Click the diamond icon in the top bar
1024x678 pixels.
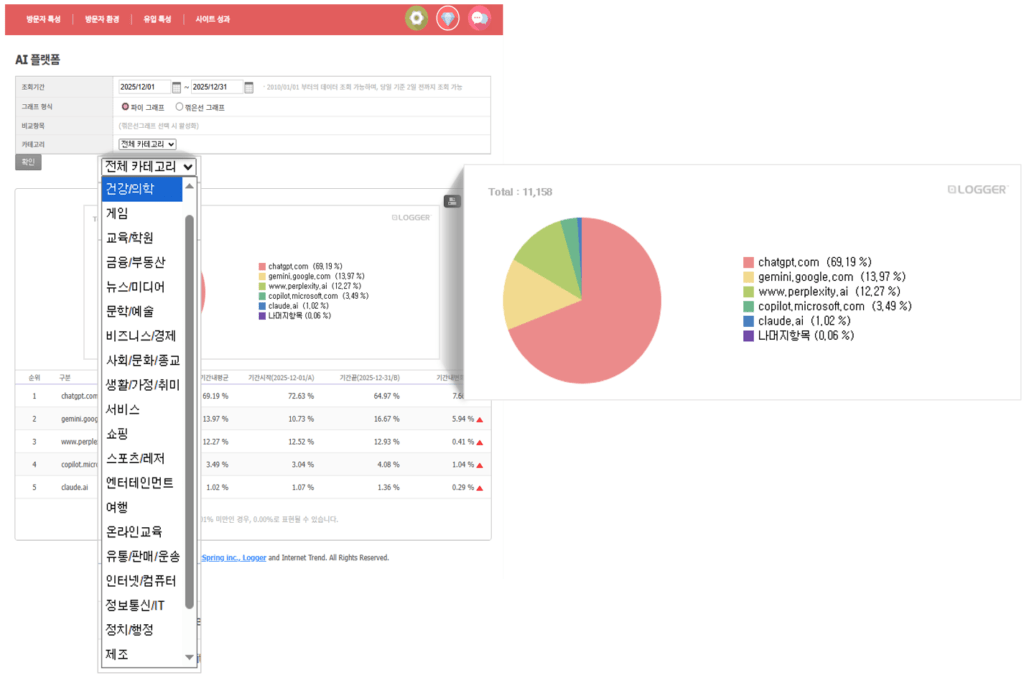pyautogui.click(x=447, y=18)
